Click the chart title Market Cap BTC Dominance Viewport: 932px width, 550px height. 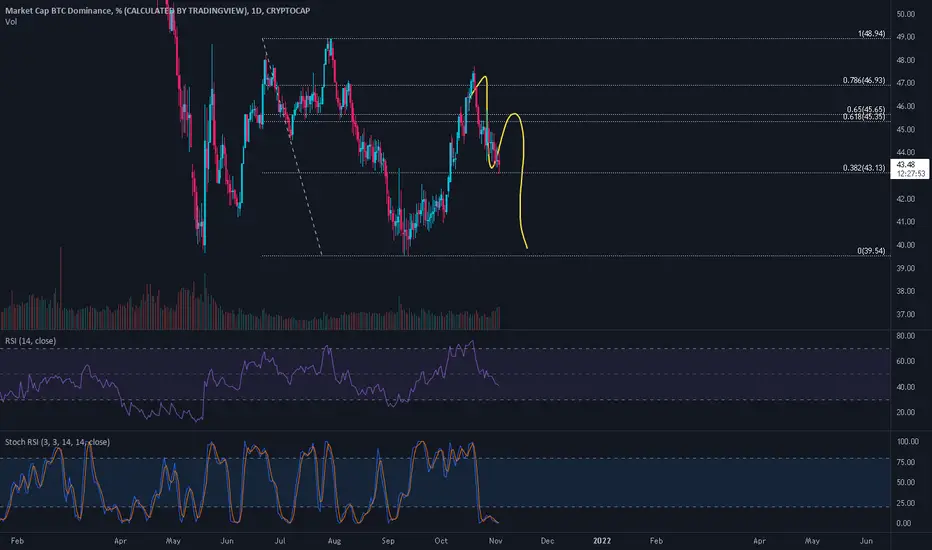click(61, 11)
